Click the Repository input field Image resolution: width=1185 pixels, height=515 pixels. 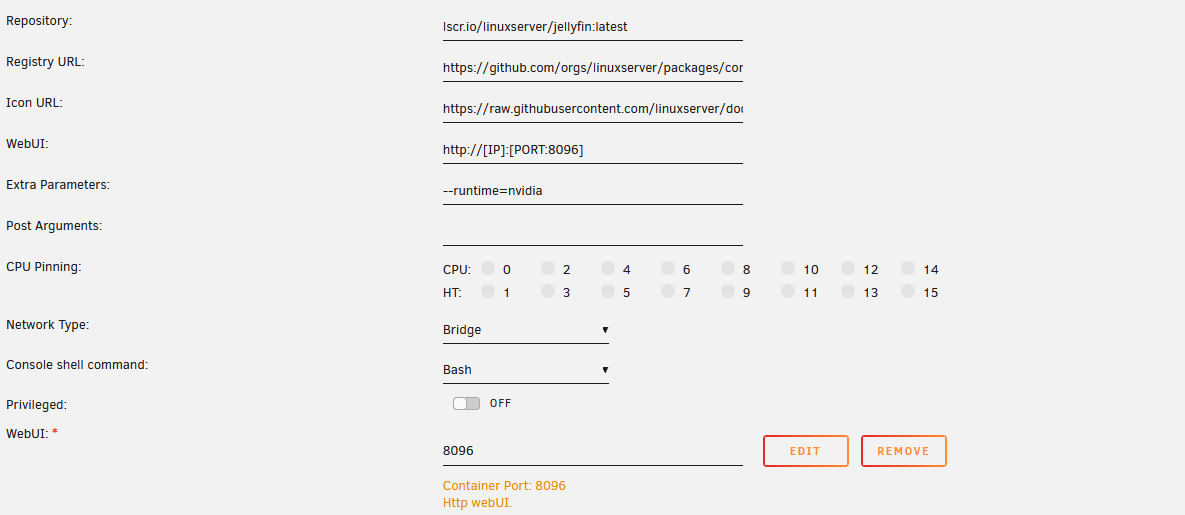(x=592, y=27)
